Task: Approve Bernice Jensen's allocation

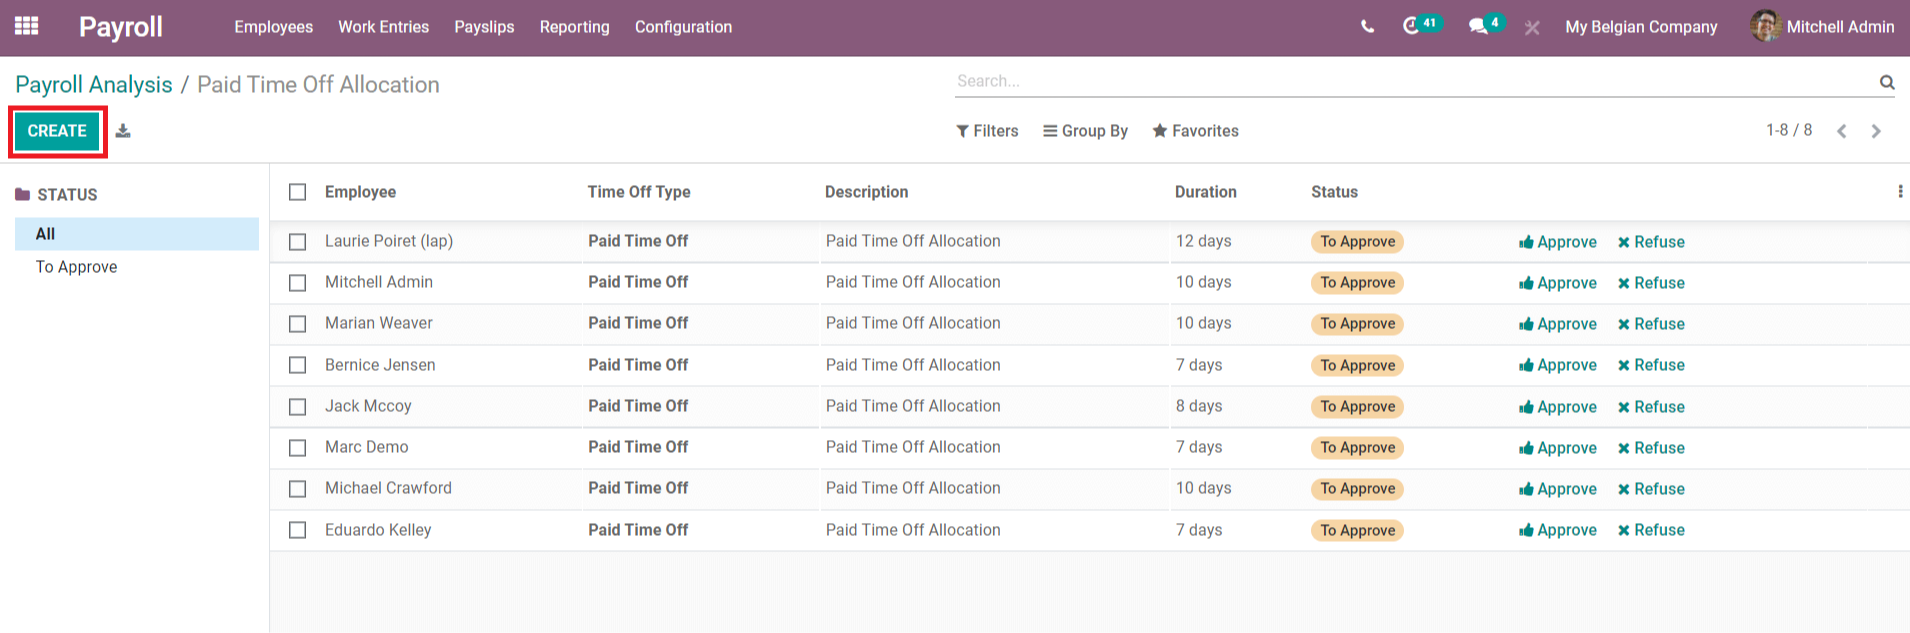Action: [x=1557, y=365]
